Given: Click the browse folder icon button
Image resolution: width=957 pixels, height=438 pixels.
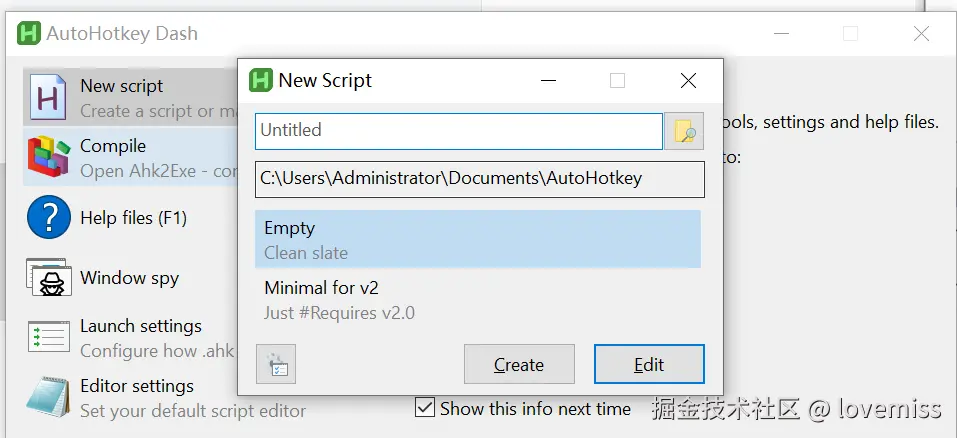Looking at the screenshot, I should pyautogui.click(x=684, y=131).
